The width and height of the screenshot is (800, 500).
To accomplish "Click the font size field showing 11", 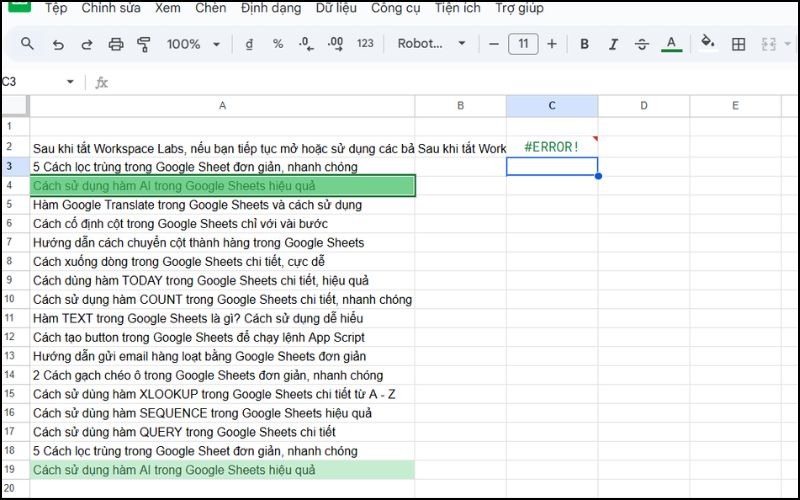I will tap(523, 44).
